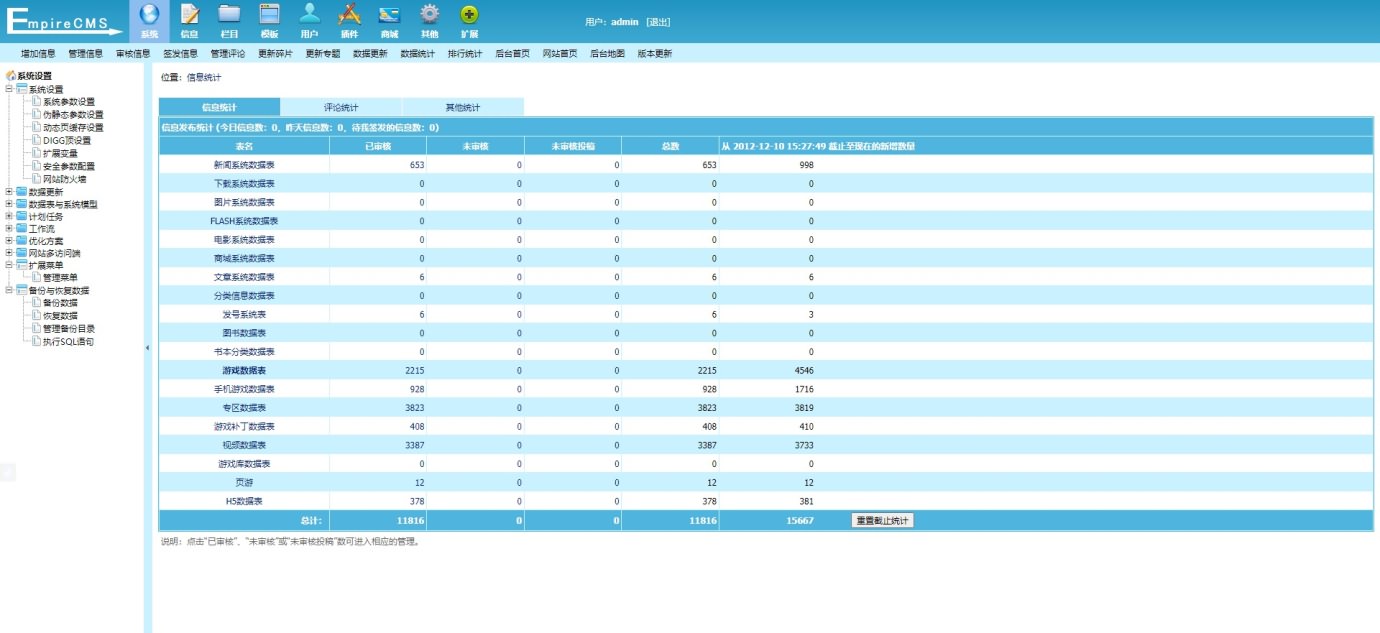Click approved count 3823 for 专区数据表
This screenshot has width=1380, height=633.
pos(414,408)
